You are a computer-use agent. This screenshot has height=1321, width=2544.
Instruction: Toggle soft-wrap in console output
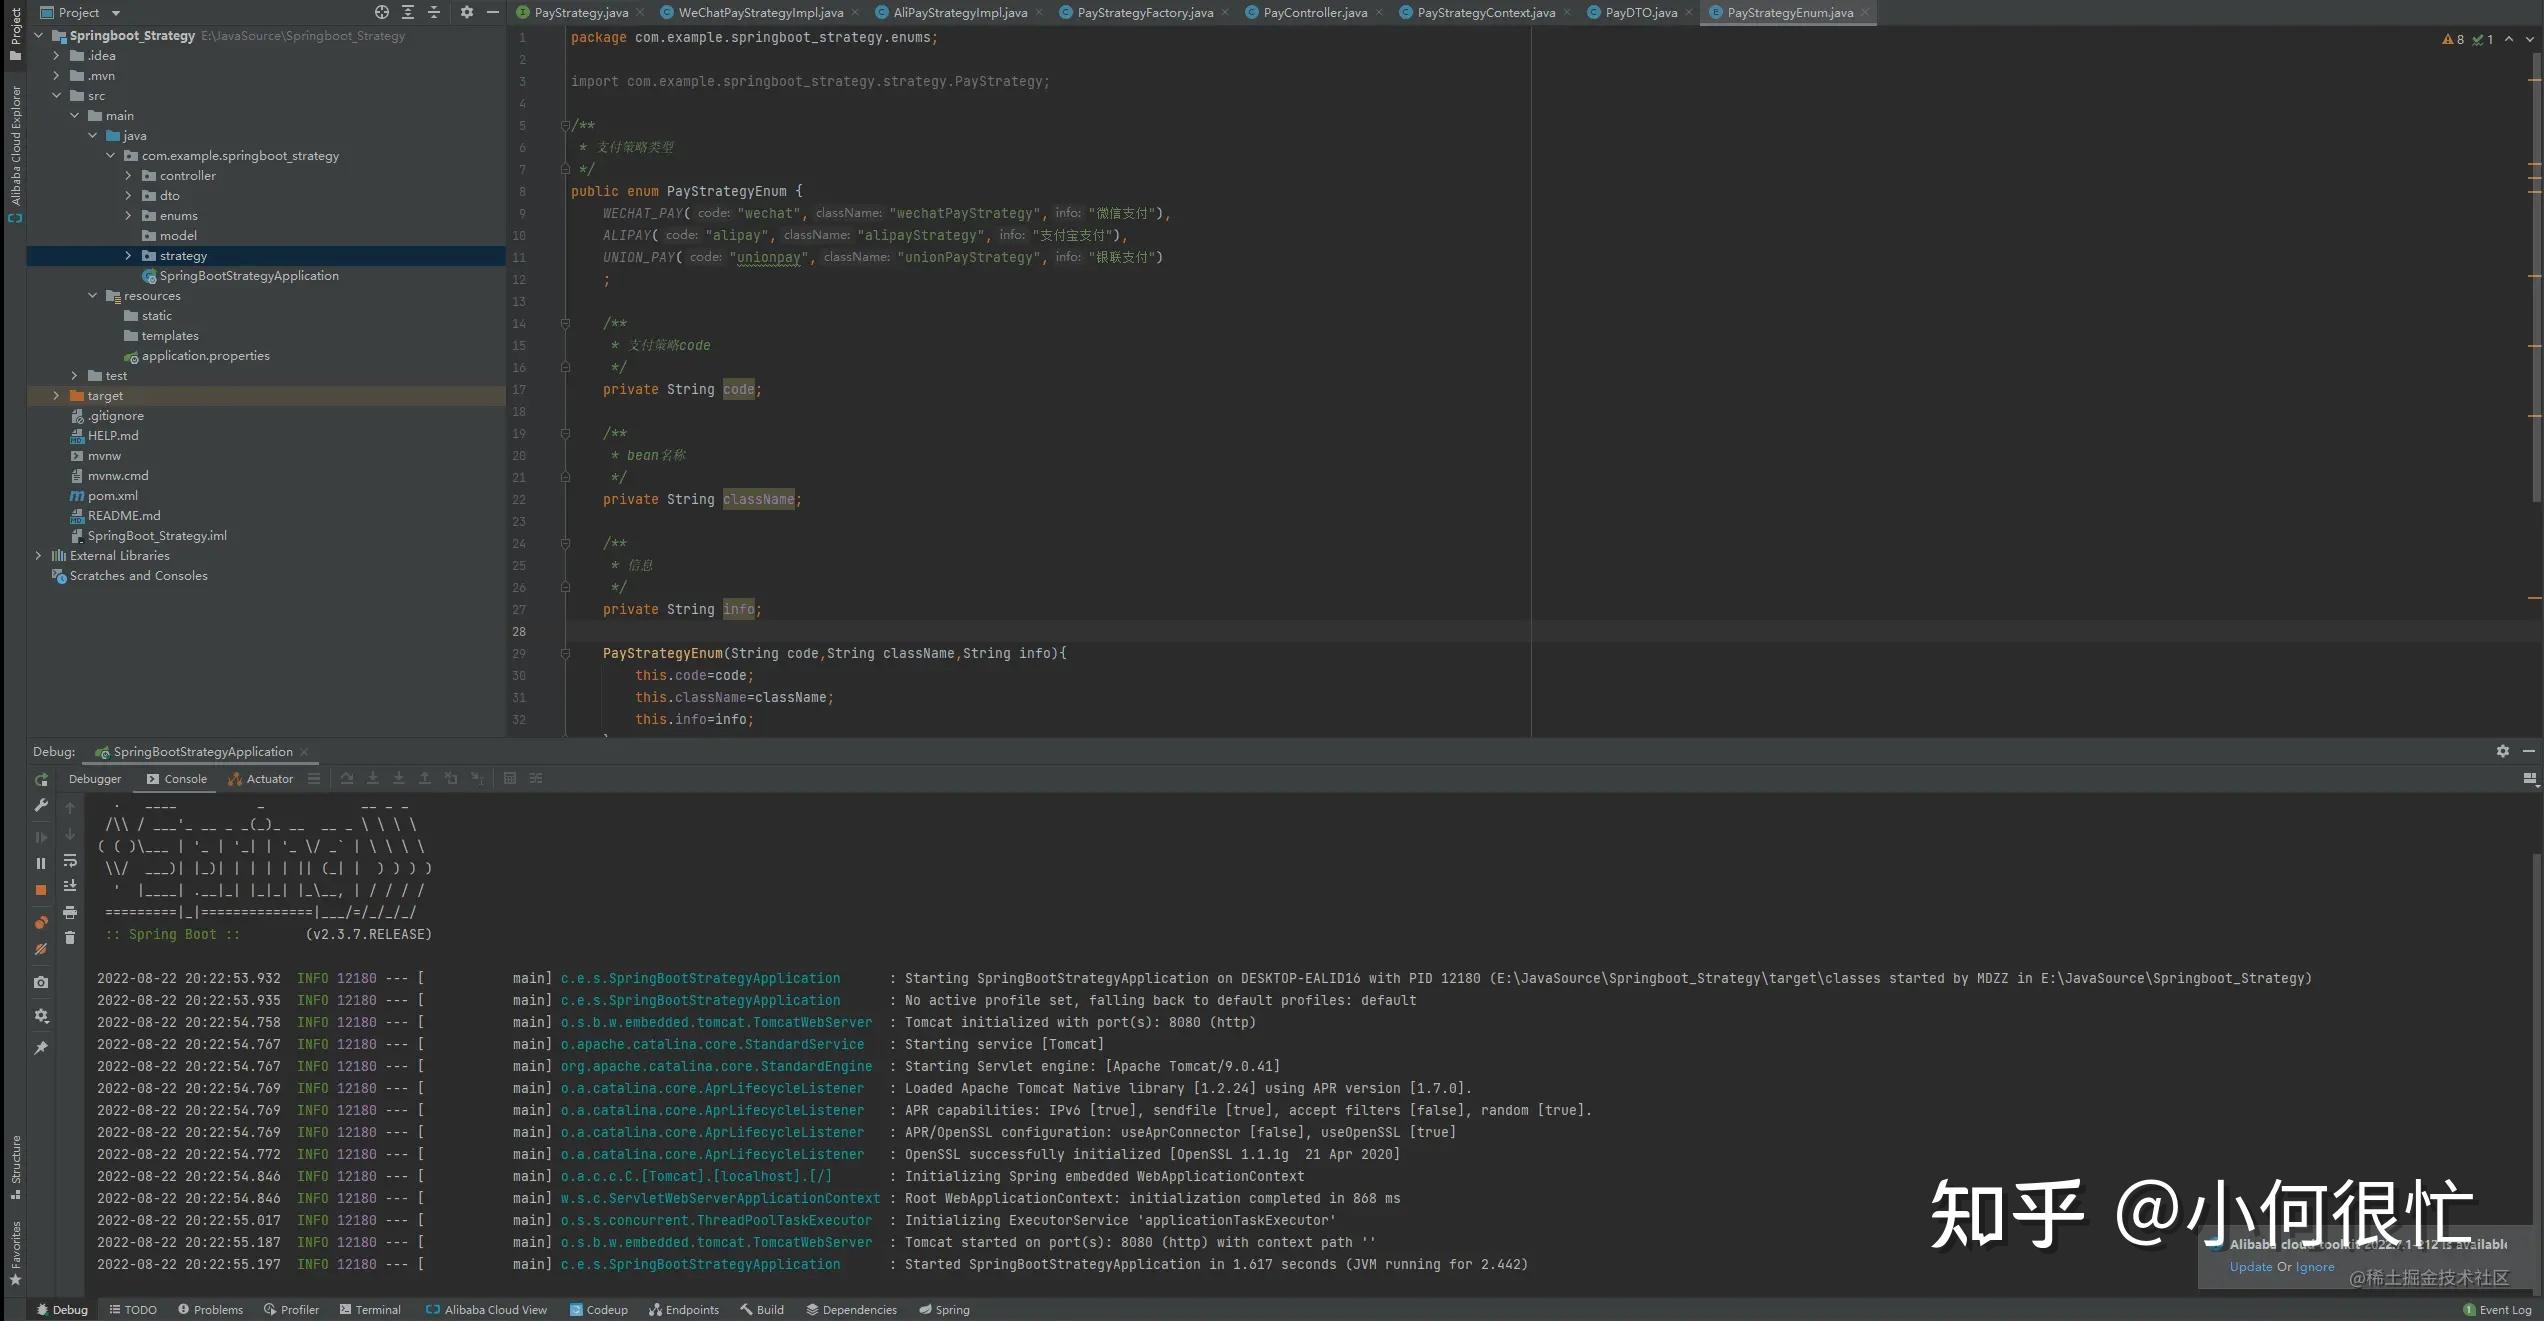(70, 861)
